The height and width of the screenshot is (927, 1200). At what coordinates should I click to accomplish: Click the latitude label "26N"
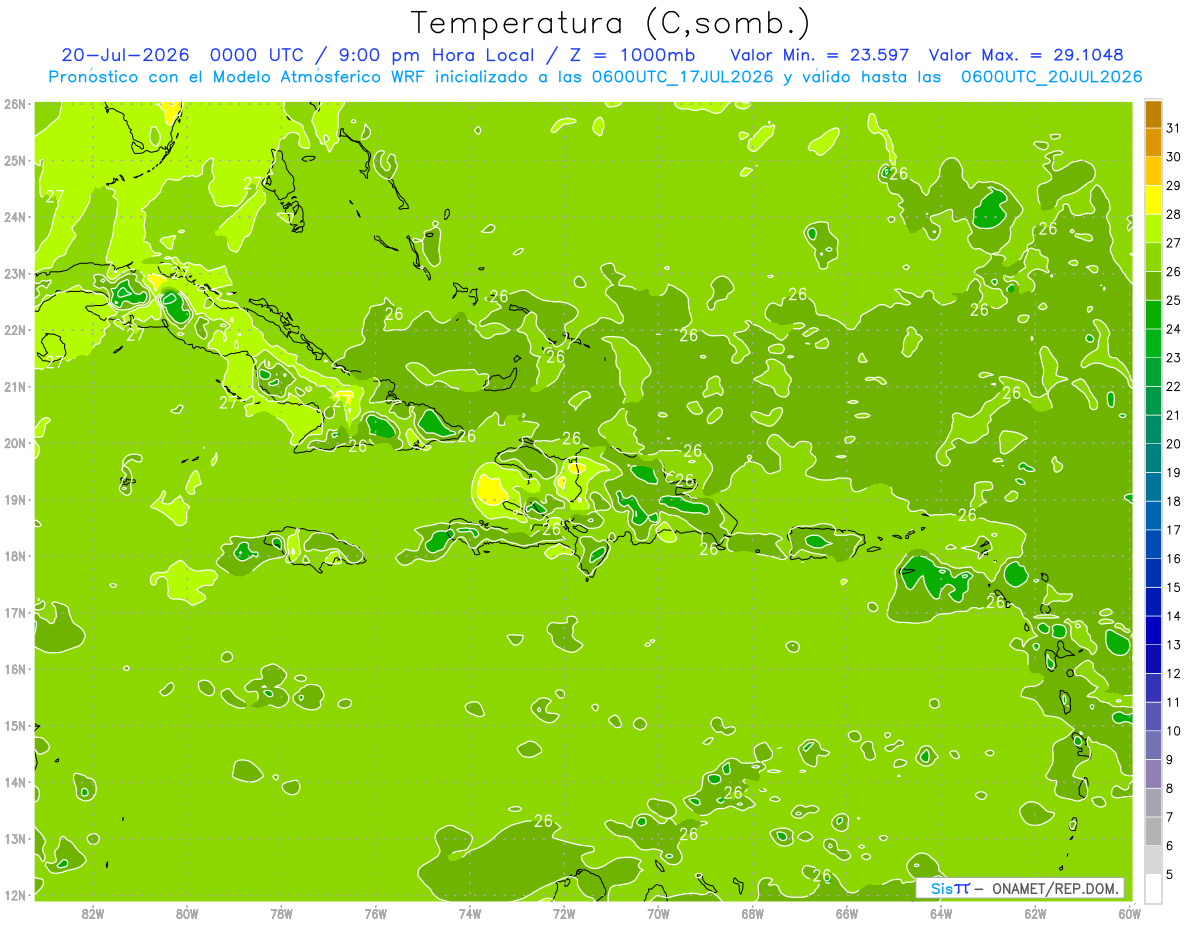[x=15, y=104]
